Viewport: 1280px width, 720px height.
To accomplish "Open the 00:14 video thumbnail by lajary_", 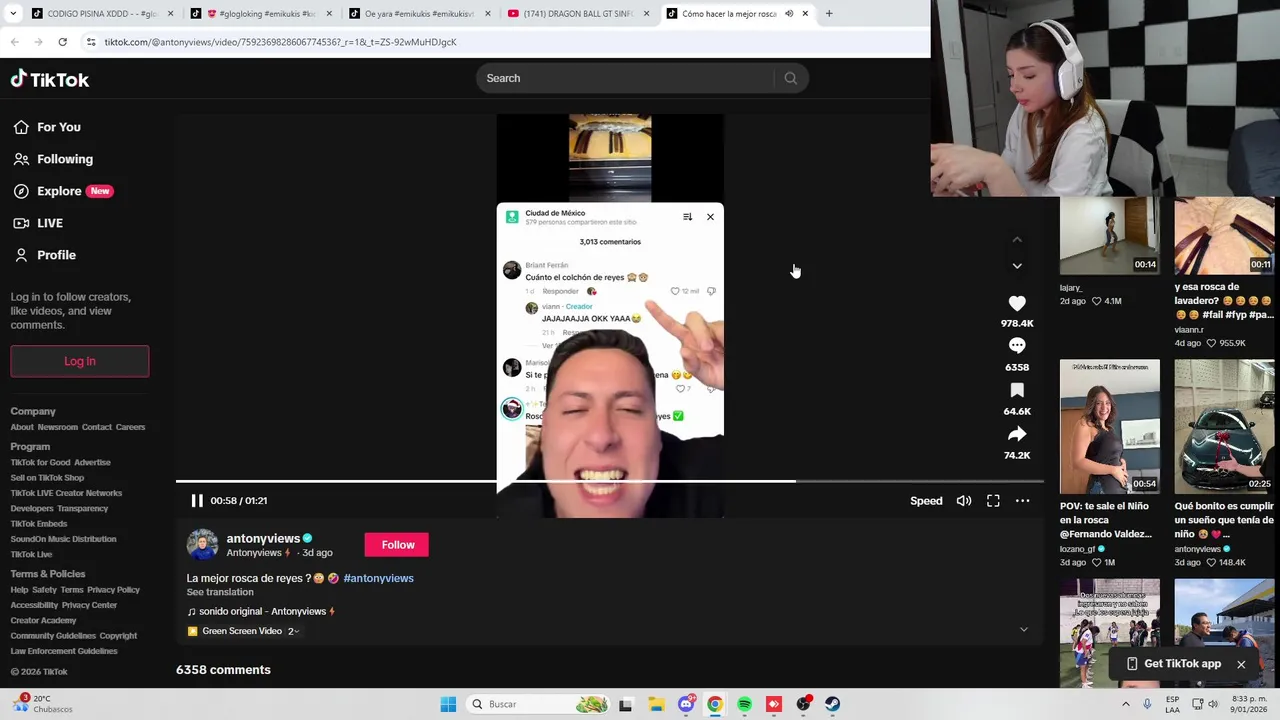I will point(1110,235).
